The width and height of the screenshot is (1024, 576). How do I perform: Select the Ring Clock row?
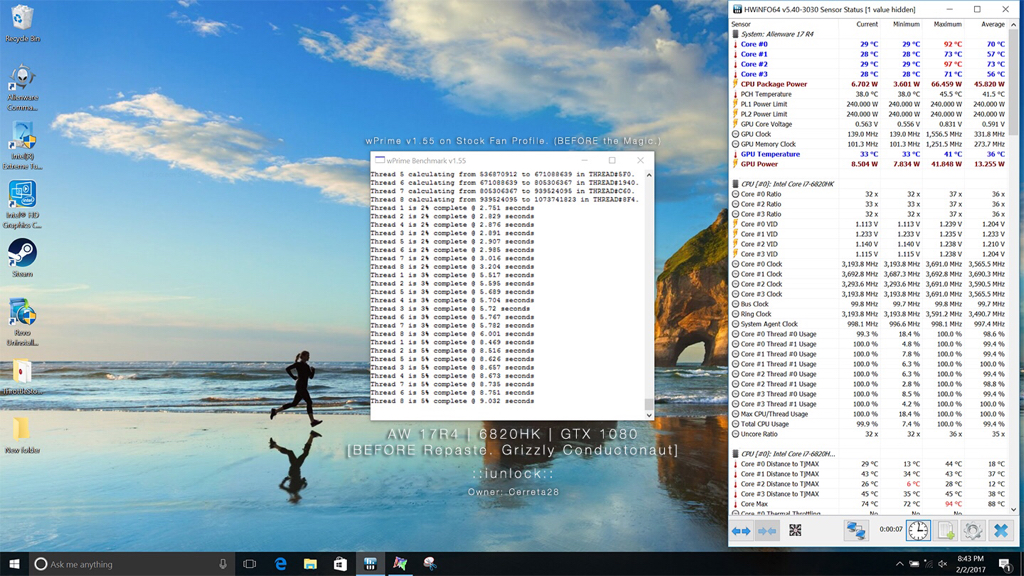pyautogui.click(x=869, y=314)
